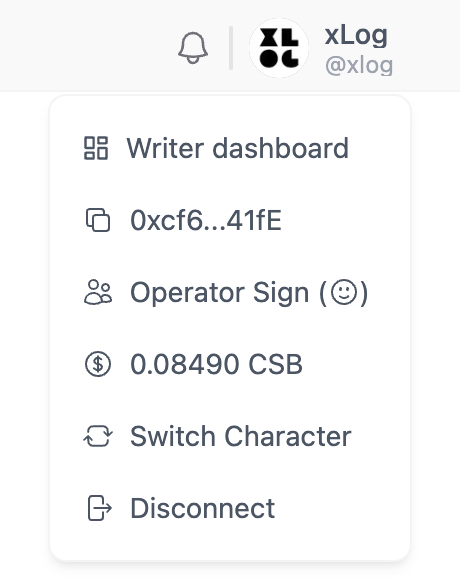Open Writer dashboard menu entry
Image resolution: width=460 pixels, height=588 pixels.
[x=230, y=148]
